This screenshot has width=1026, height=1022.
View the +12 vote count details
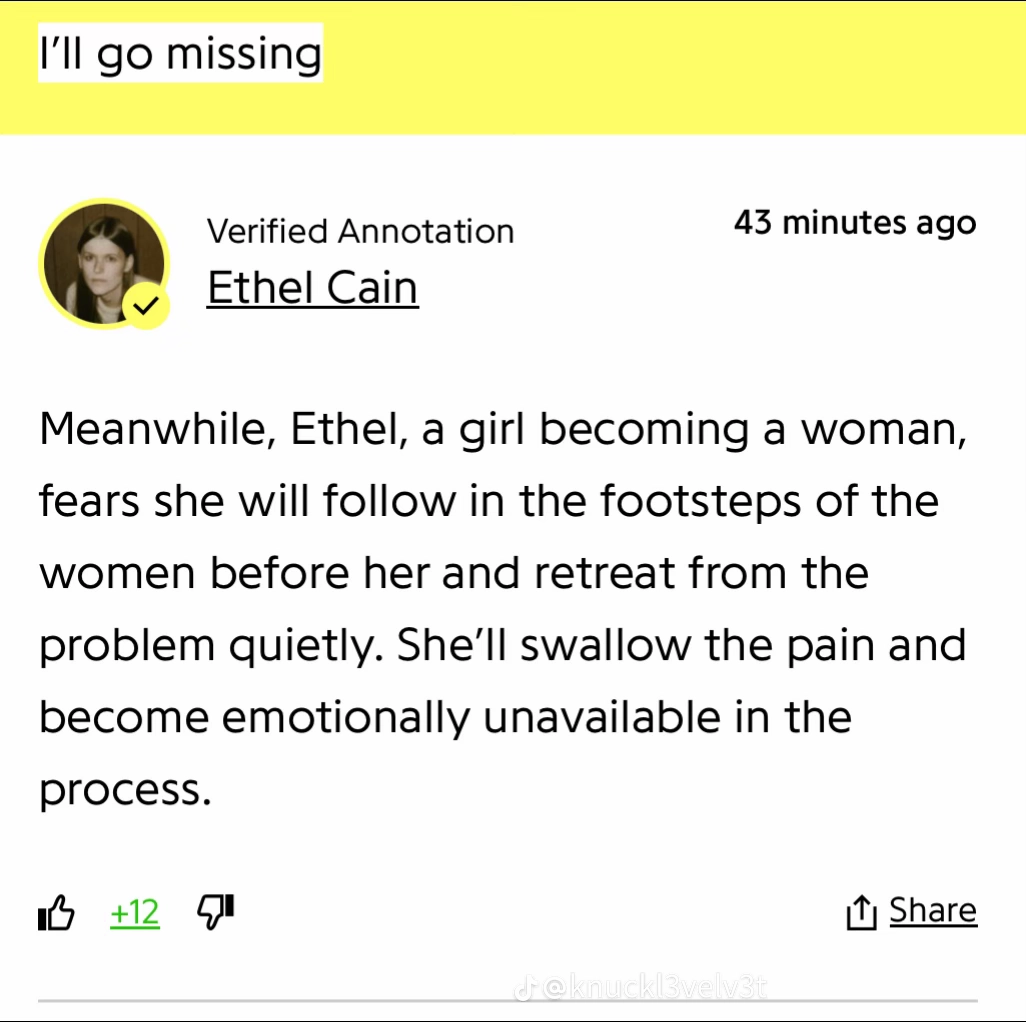coord(135,912)
